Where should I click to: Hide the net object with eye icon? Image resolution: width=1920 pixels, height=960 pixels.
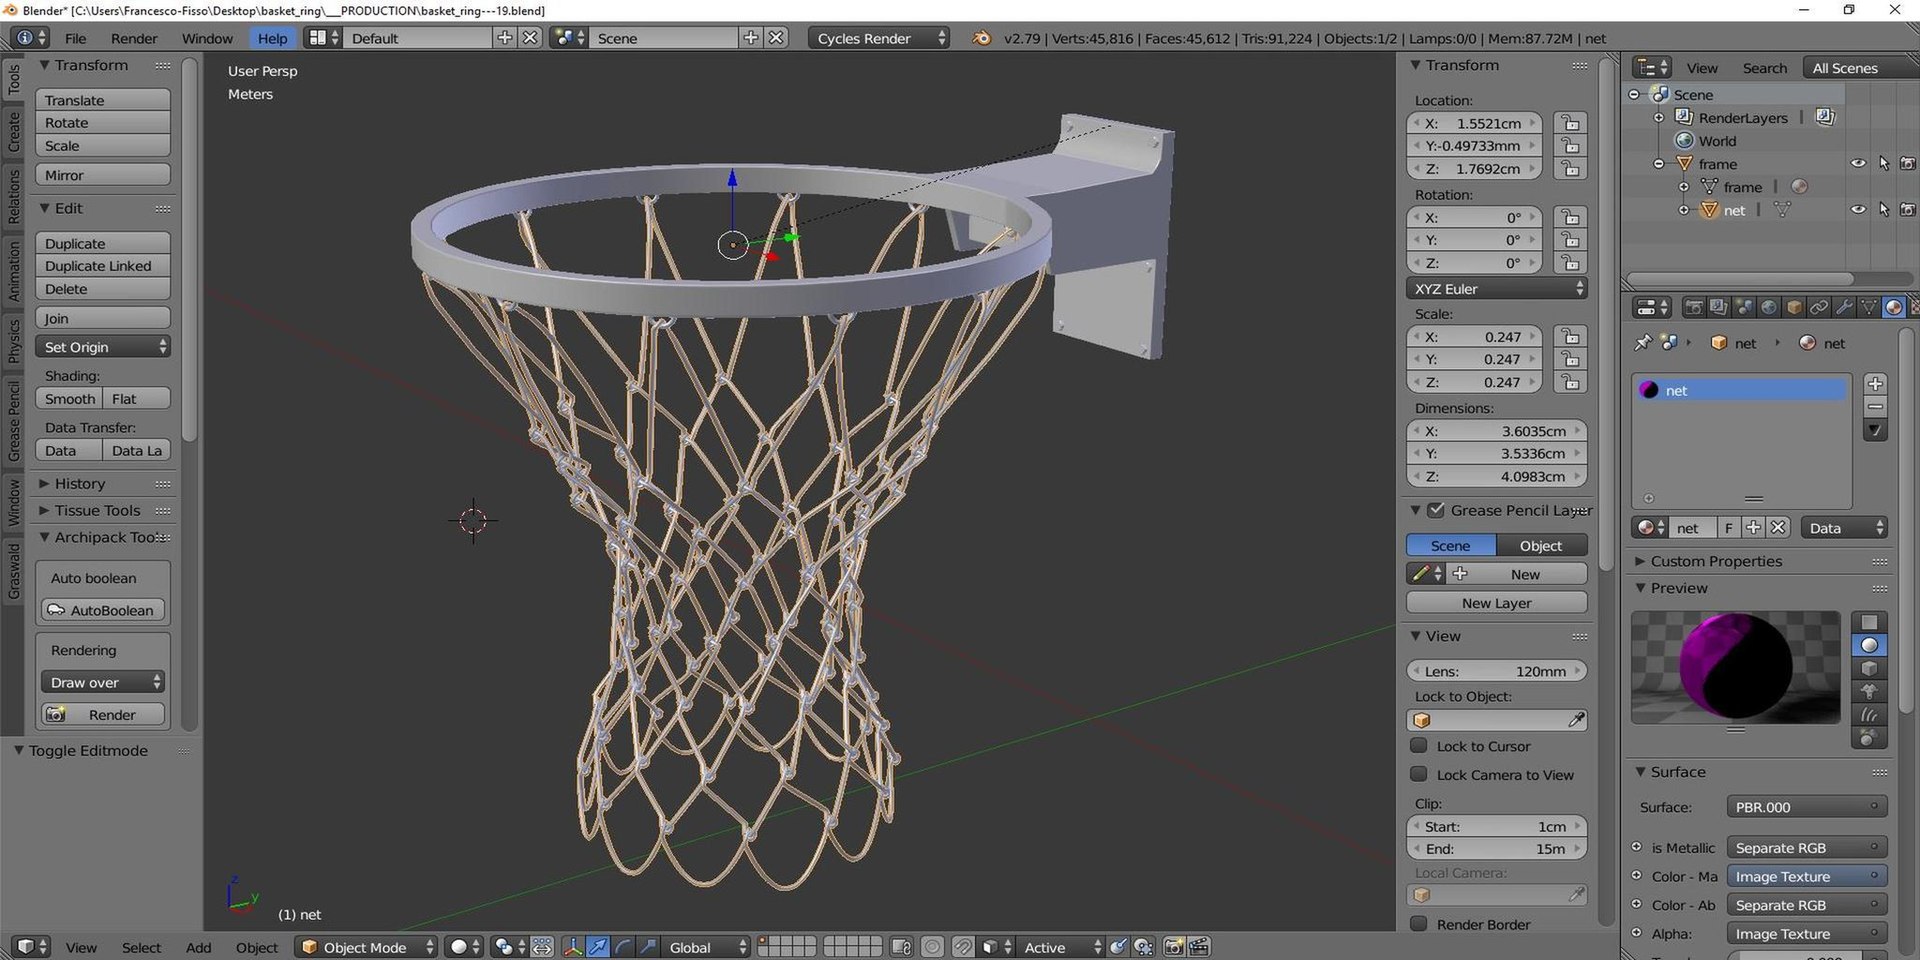tap(1858, 210)
